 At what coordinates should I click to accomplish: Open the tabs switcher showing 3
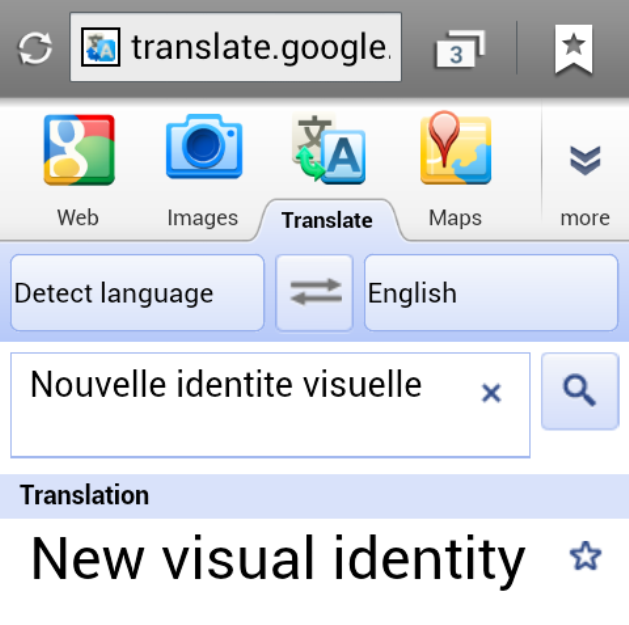[460, 49]
